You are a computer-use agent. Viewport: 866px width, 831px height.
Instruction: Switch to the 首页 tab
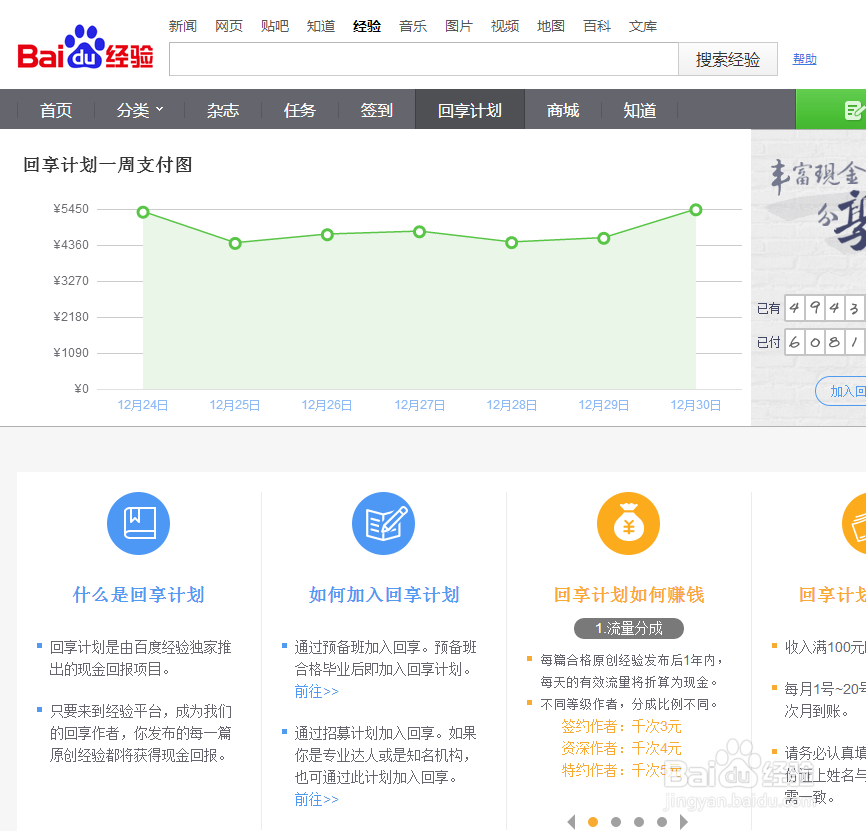55,110
